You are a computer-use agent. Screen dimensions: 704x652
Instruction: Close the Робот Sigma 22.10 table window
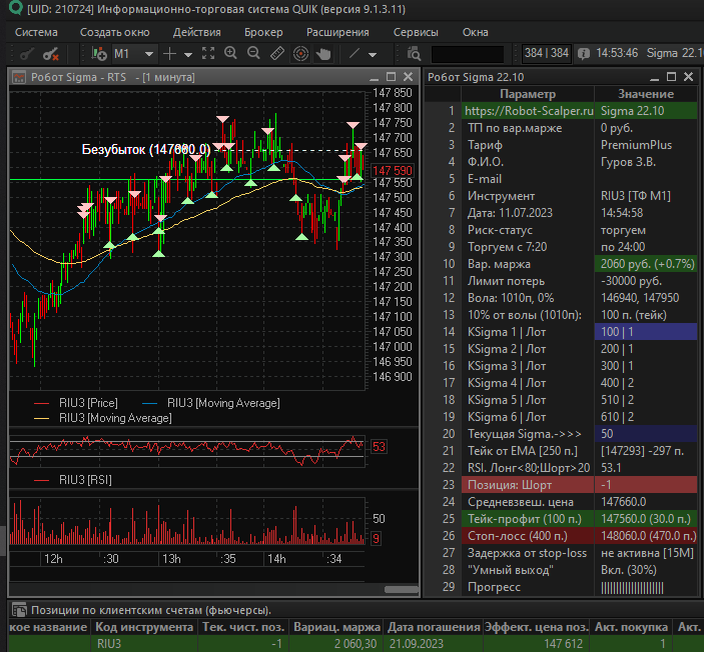pos(688,77)
